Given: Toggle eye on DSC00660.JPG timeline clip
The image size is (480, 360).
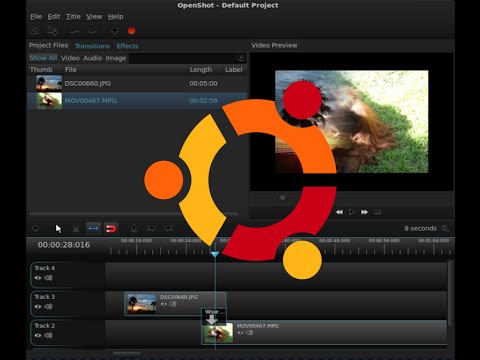Looking at the screenshot, I should click(164, 304).
